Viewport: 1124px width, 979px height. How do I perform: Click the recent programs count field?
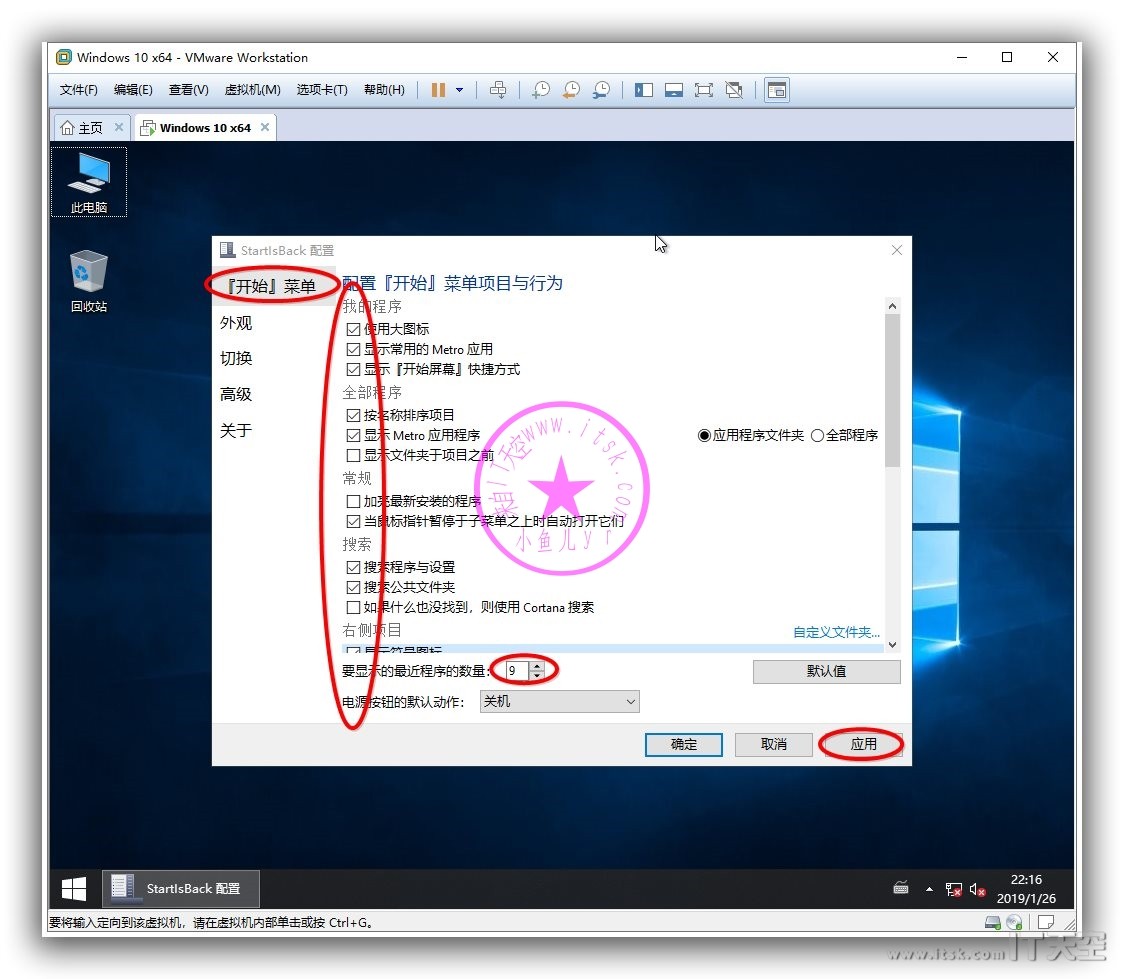[518, 671]
